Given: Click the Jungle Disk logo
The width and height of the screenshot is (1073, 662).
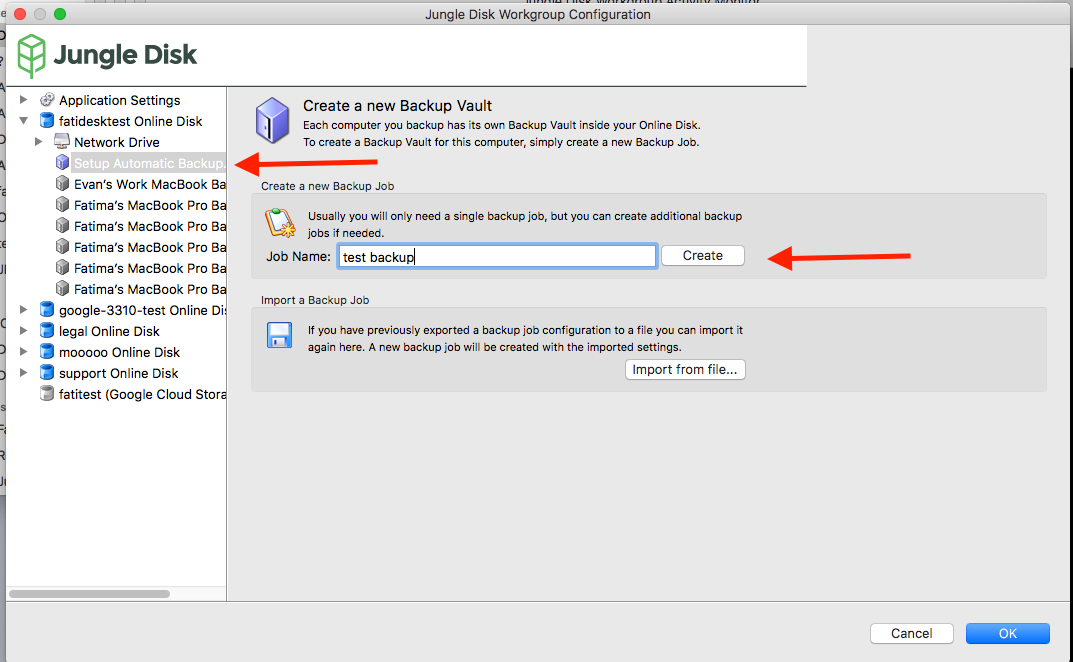Looking at the screenshot, I should click(x=107, y=55).
